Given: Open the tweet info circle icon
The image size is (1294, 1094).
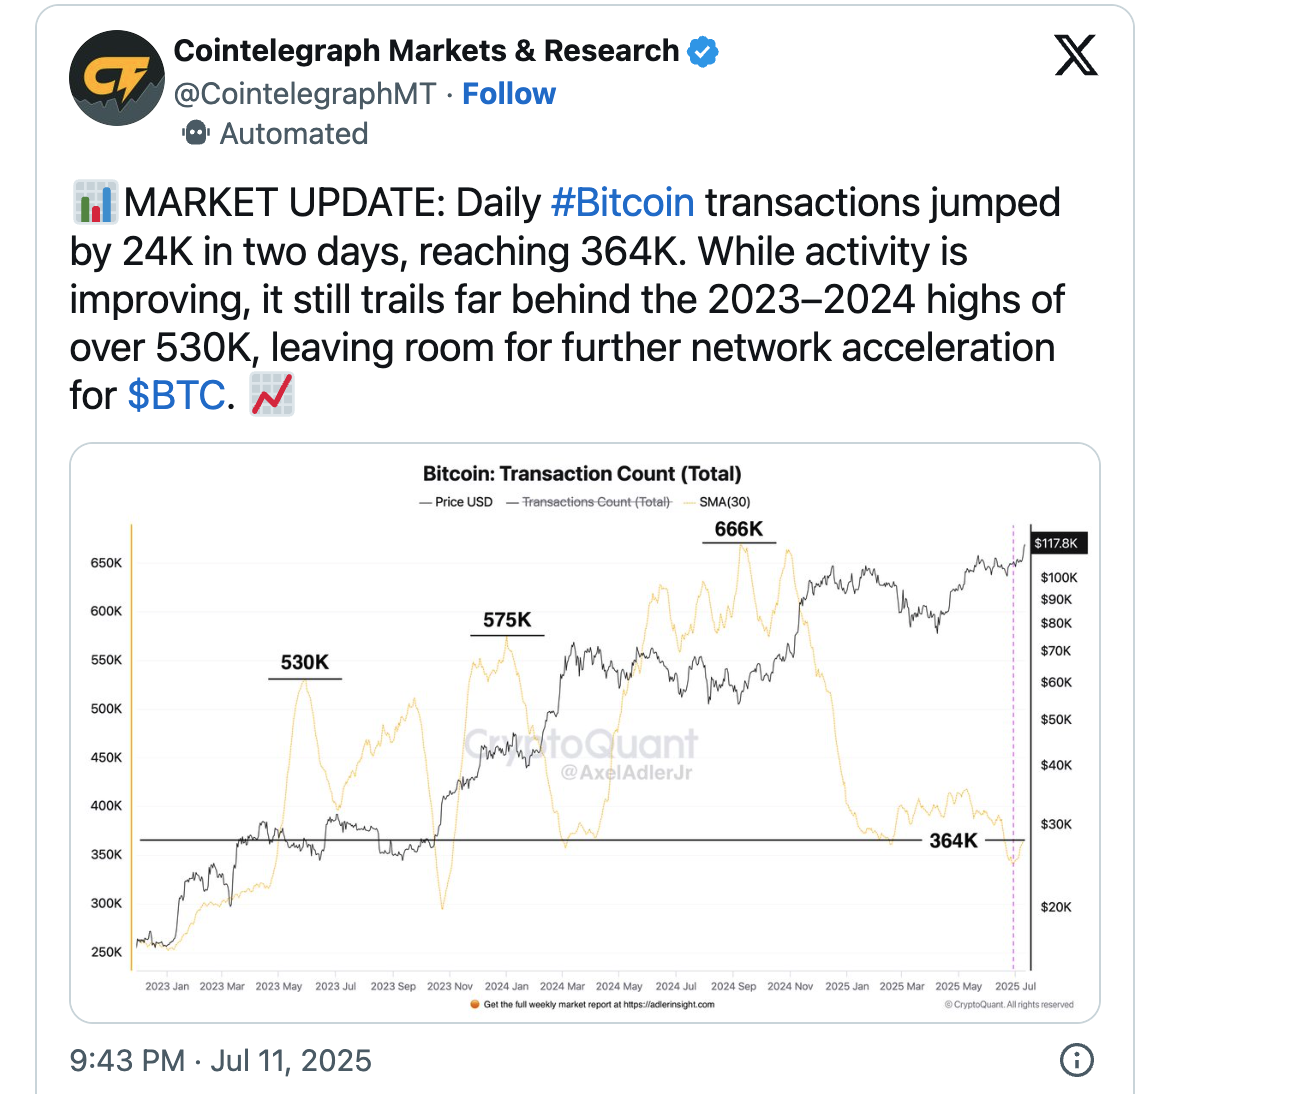Looking at the screenshot, I should click(1076, 1060).
